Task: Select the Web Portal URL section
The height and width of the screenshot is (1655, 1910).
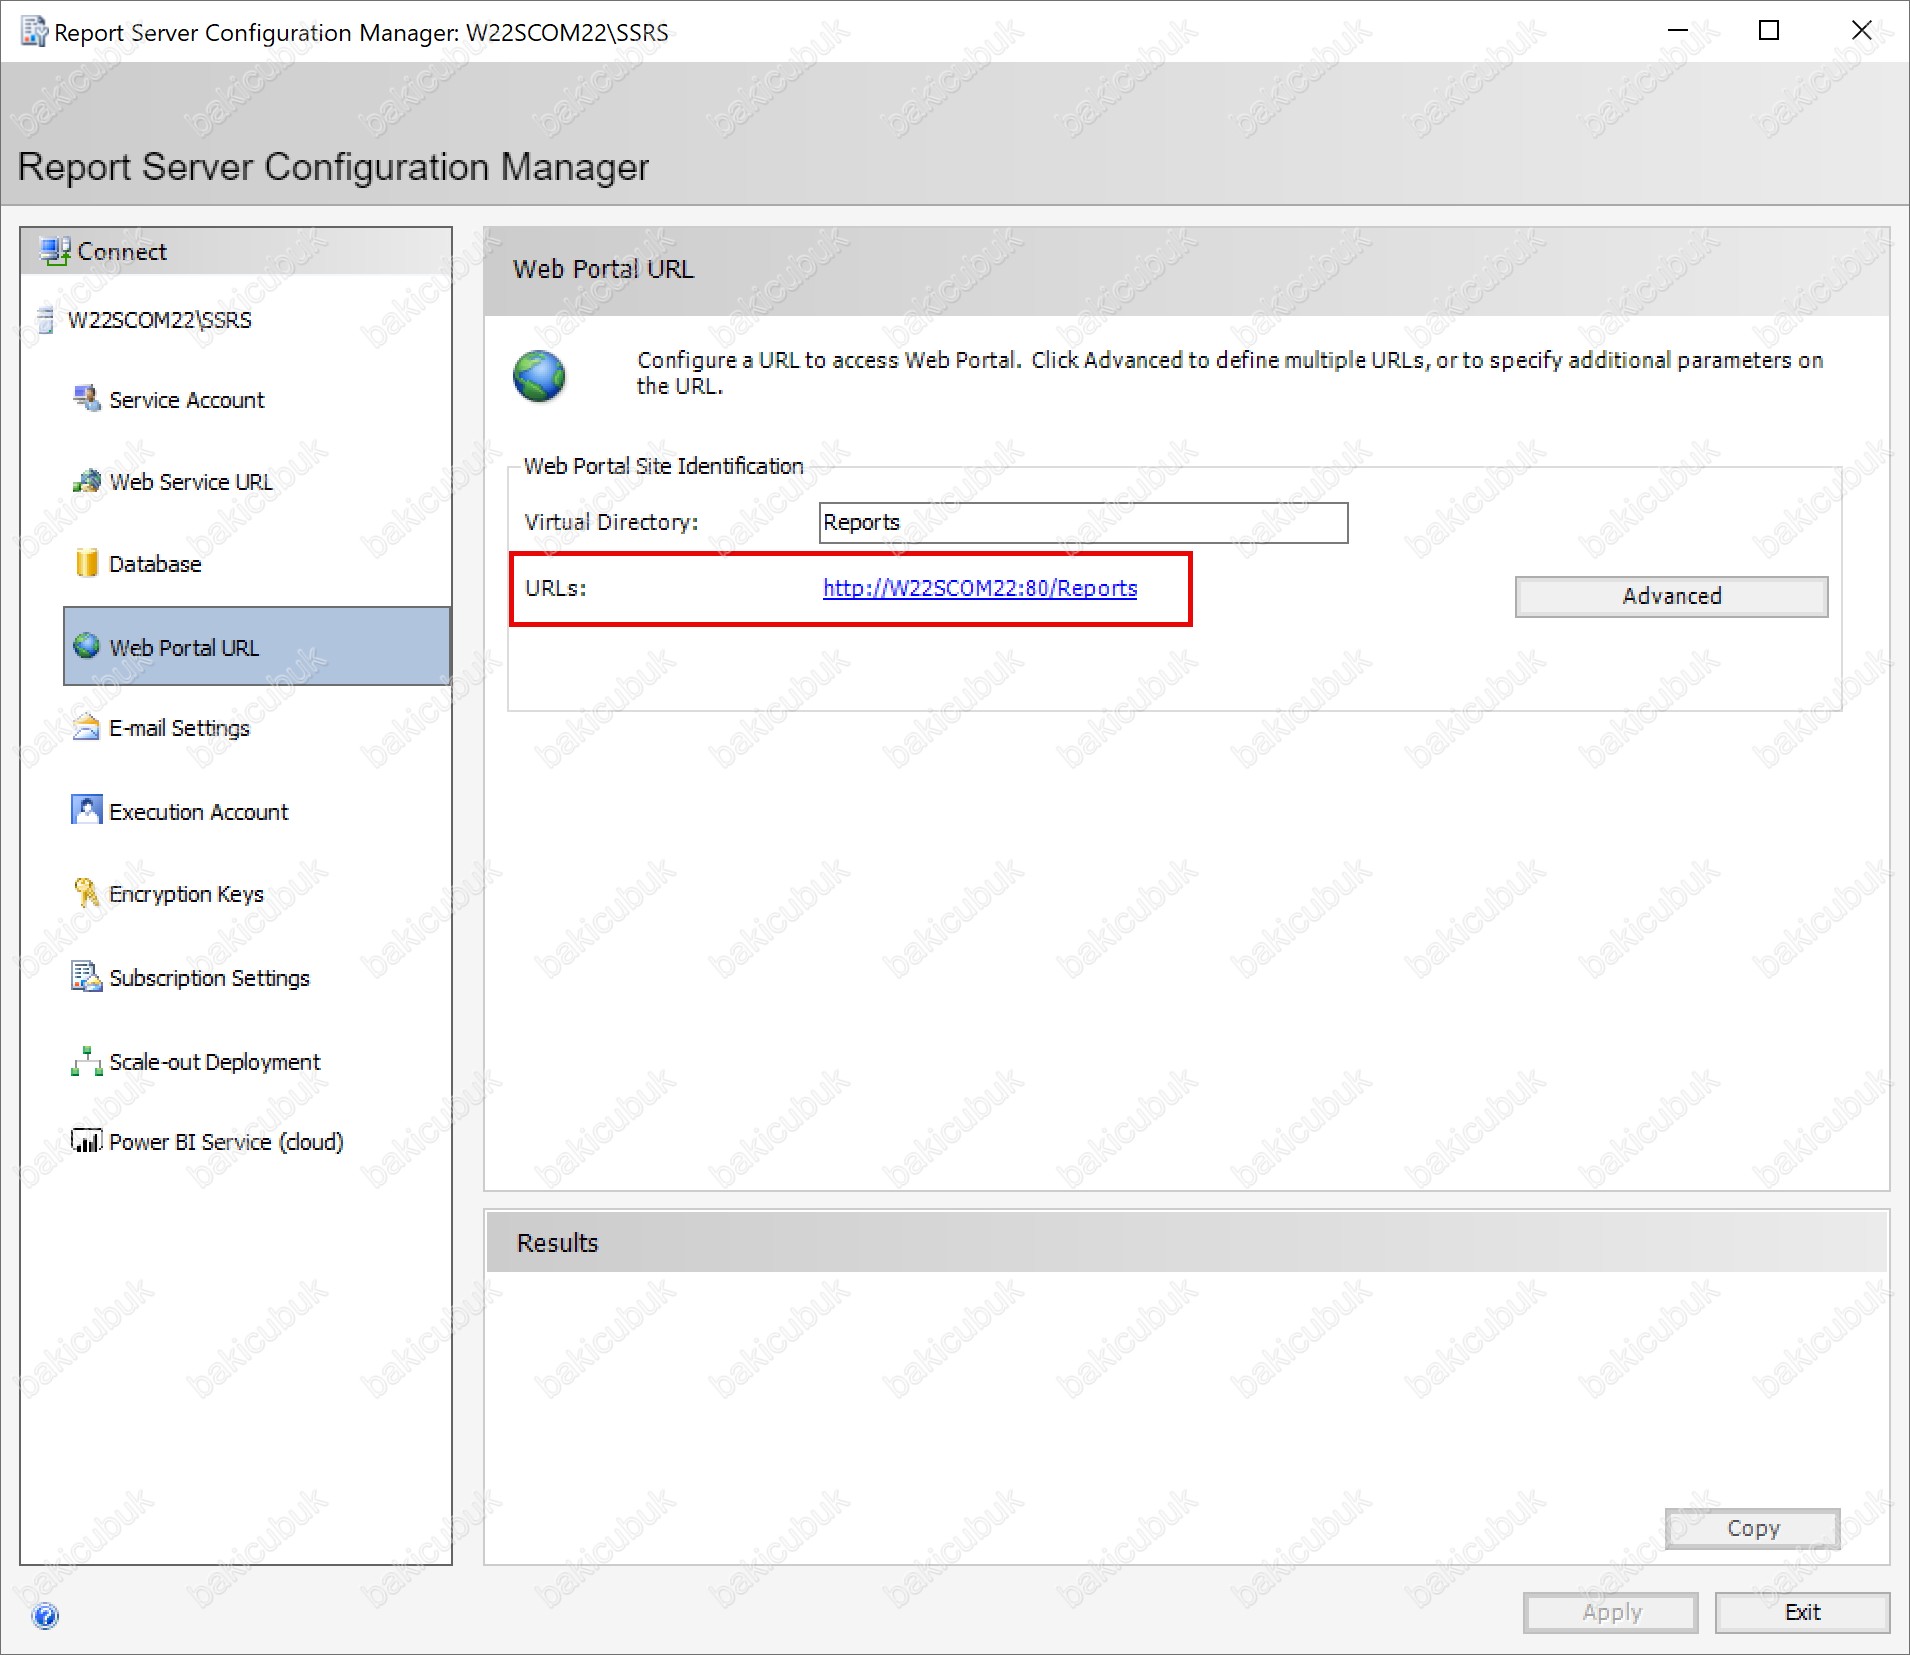Action: [257, 646]
